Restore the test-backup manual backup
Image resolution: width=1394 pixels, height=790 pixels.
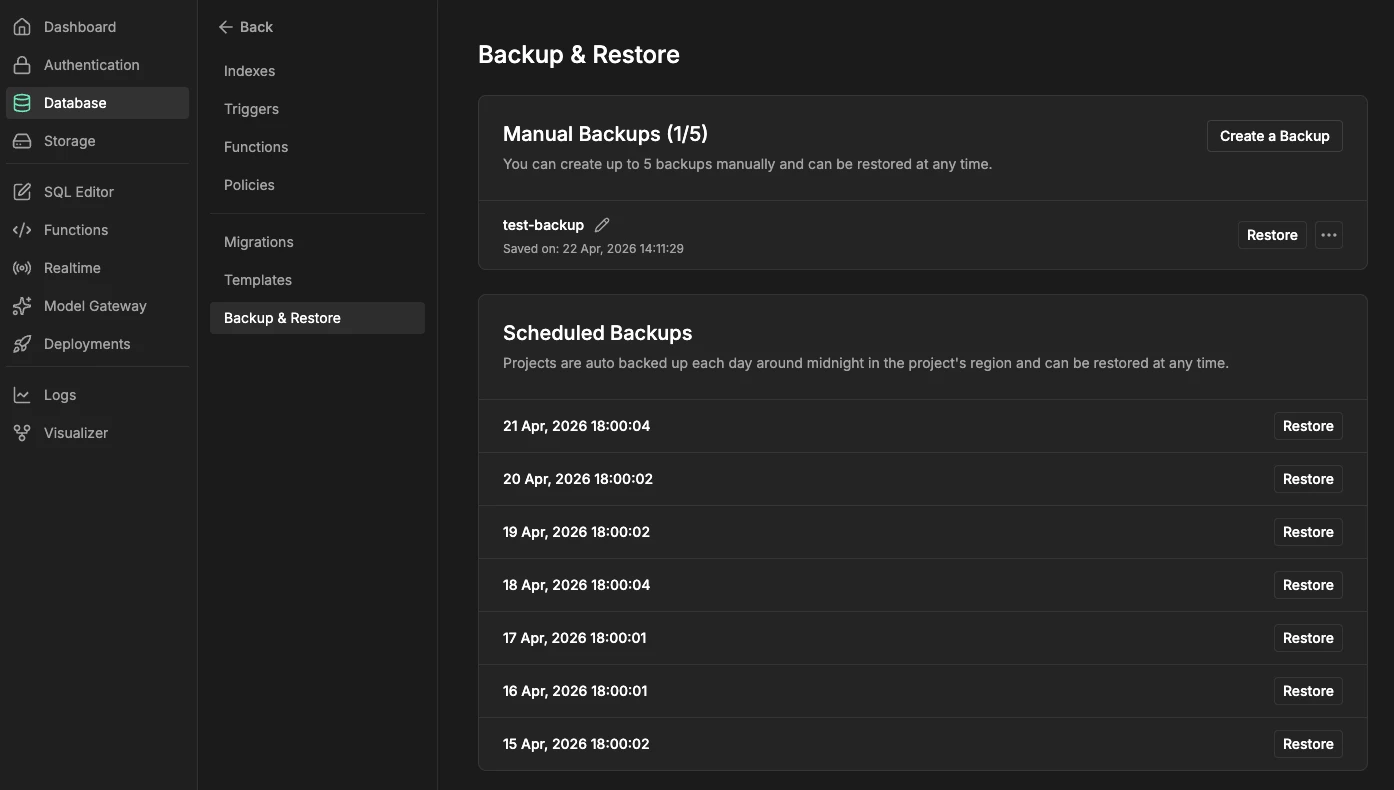point(1271,234)
